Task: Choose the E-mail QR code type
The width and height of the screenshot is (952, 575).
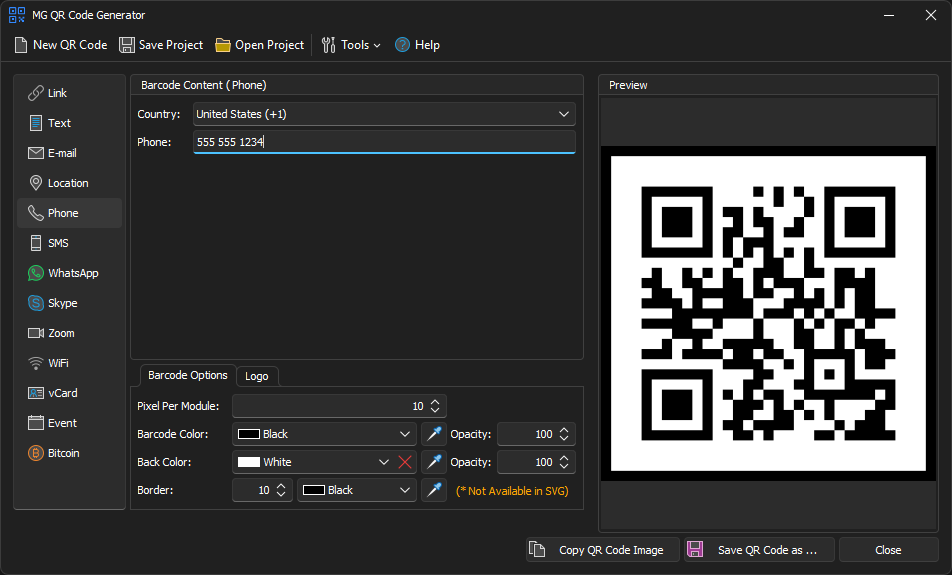Action: pyautogui.click(x=69, y=153)
